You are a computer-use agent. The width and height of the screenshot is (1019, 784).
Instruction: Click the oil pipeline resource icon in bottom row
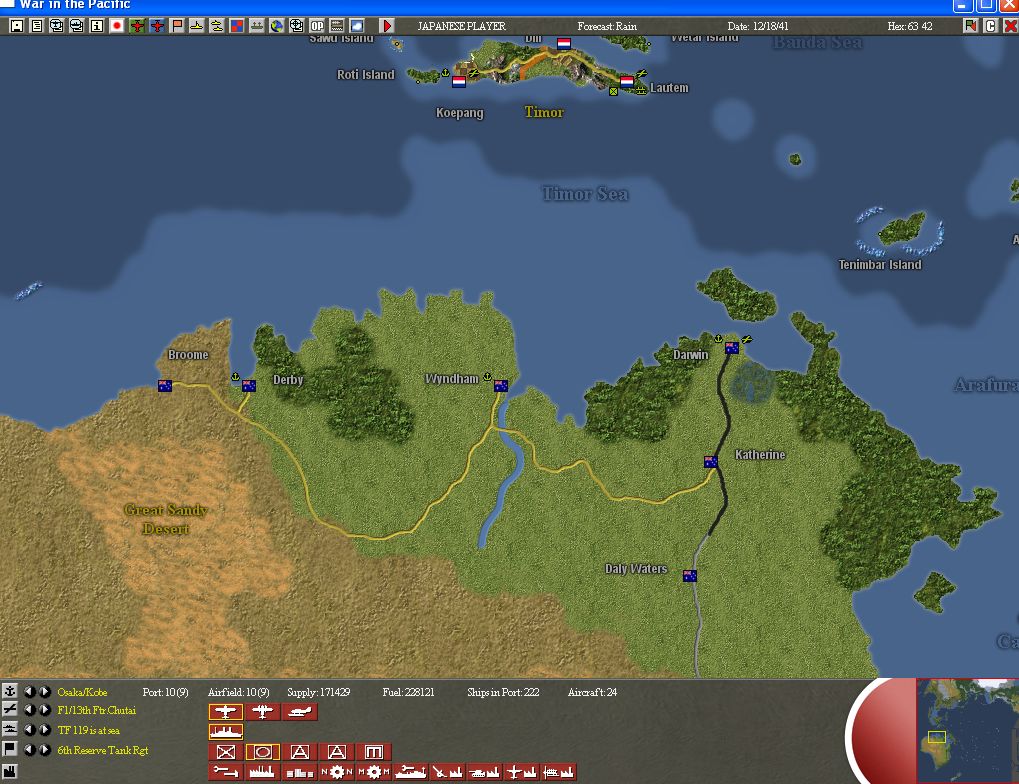pyautogui.click(x=226, y=772)
